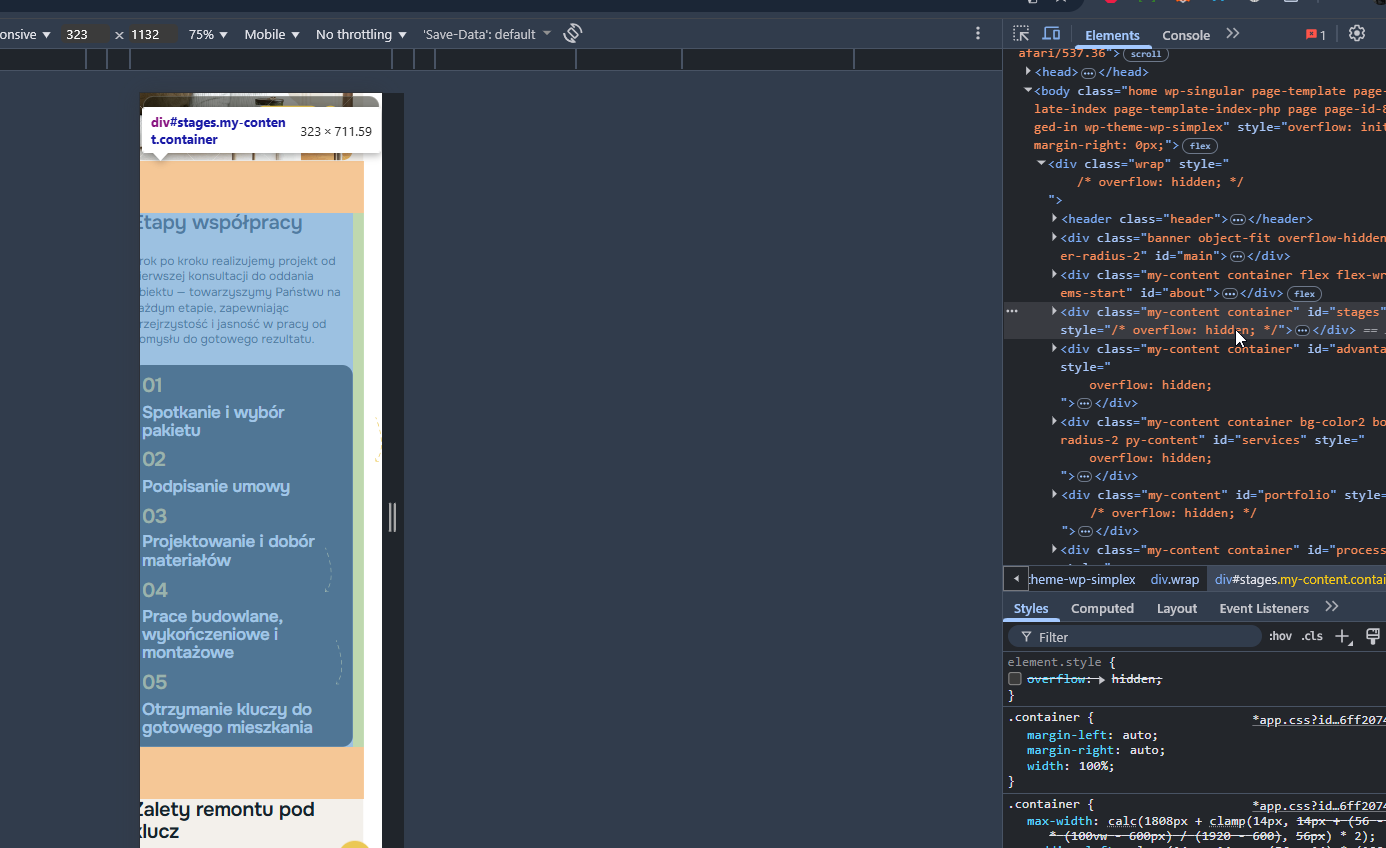Toggle the :hov element state panel
1386x848 pixels.
coord(1280,636)
